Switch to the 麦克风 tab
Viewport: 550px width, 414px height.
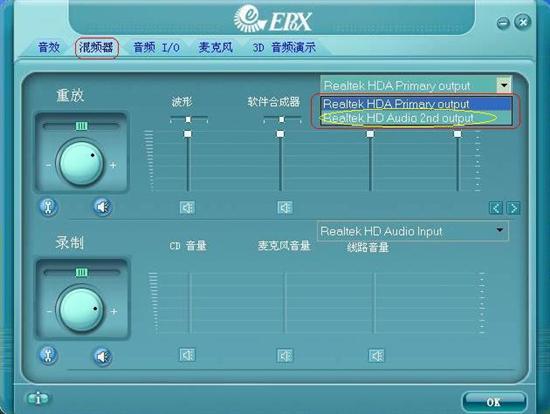(x=216, y=47)
